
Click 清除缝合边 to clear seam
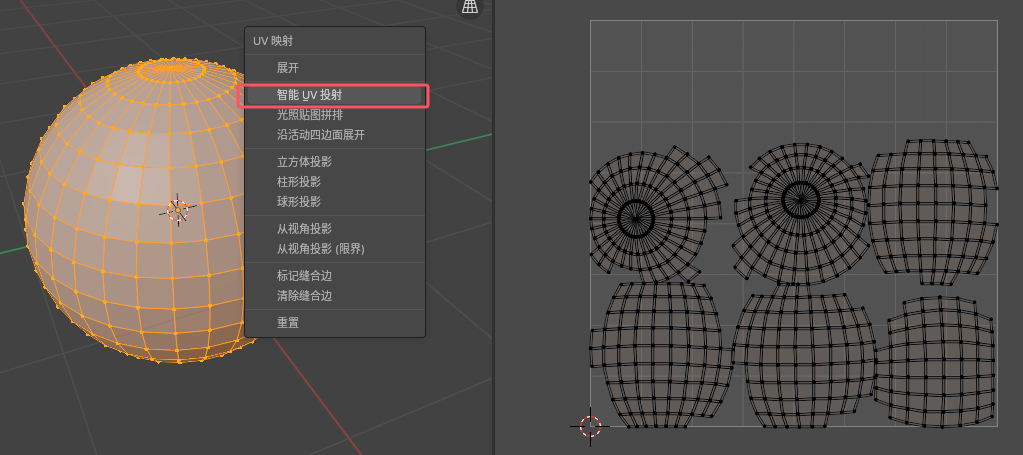pyautogui.click(x=304, y=296)
